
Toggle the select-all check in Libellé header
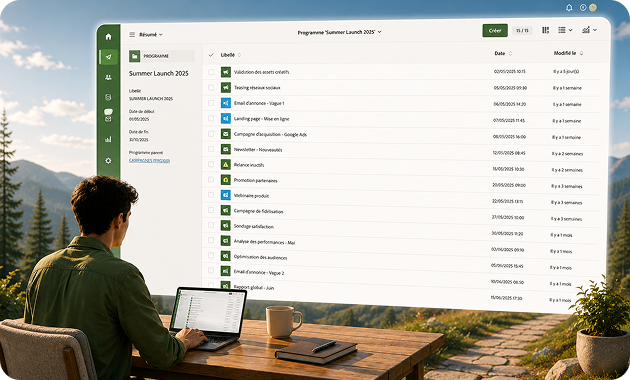point(211,55)
